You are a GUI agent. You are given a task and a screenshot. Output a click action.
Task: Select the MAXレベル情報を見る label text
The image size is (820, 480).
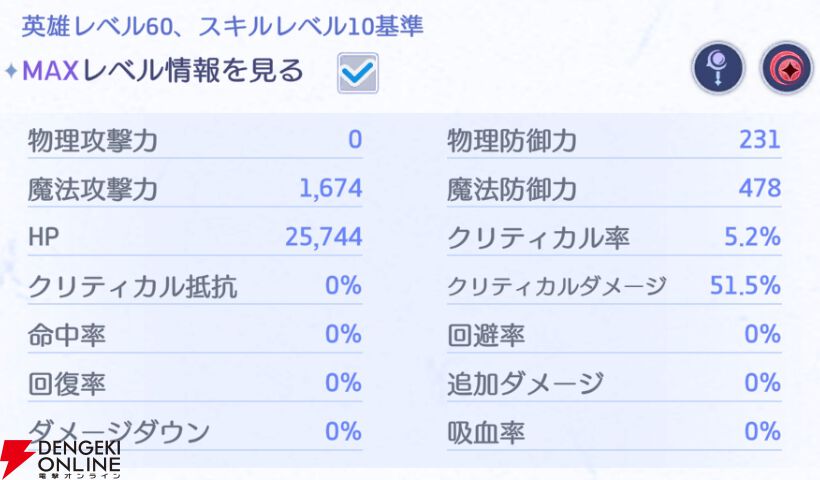point(163,71)
